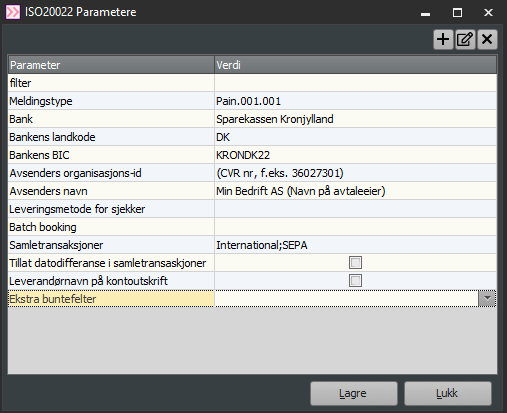Select the International;SEPA value cell
The image size is (507, 413).
click(355, 245)
